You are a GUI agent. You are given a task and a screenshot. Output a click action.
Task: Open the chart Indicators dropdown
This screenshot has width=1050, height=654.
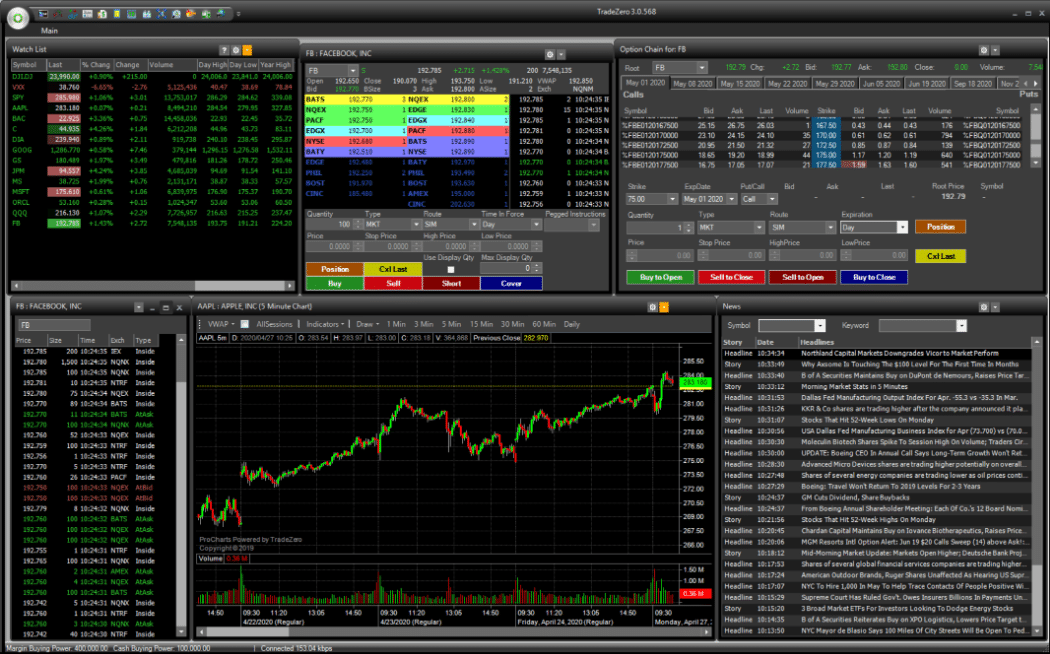[x=325, y=324]
